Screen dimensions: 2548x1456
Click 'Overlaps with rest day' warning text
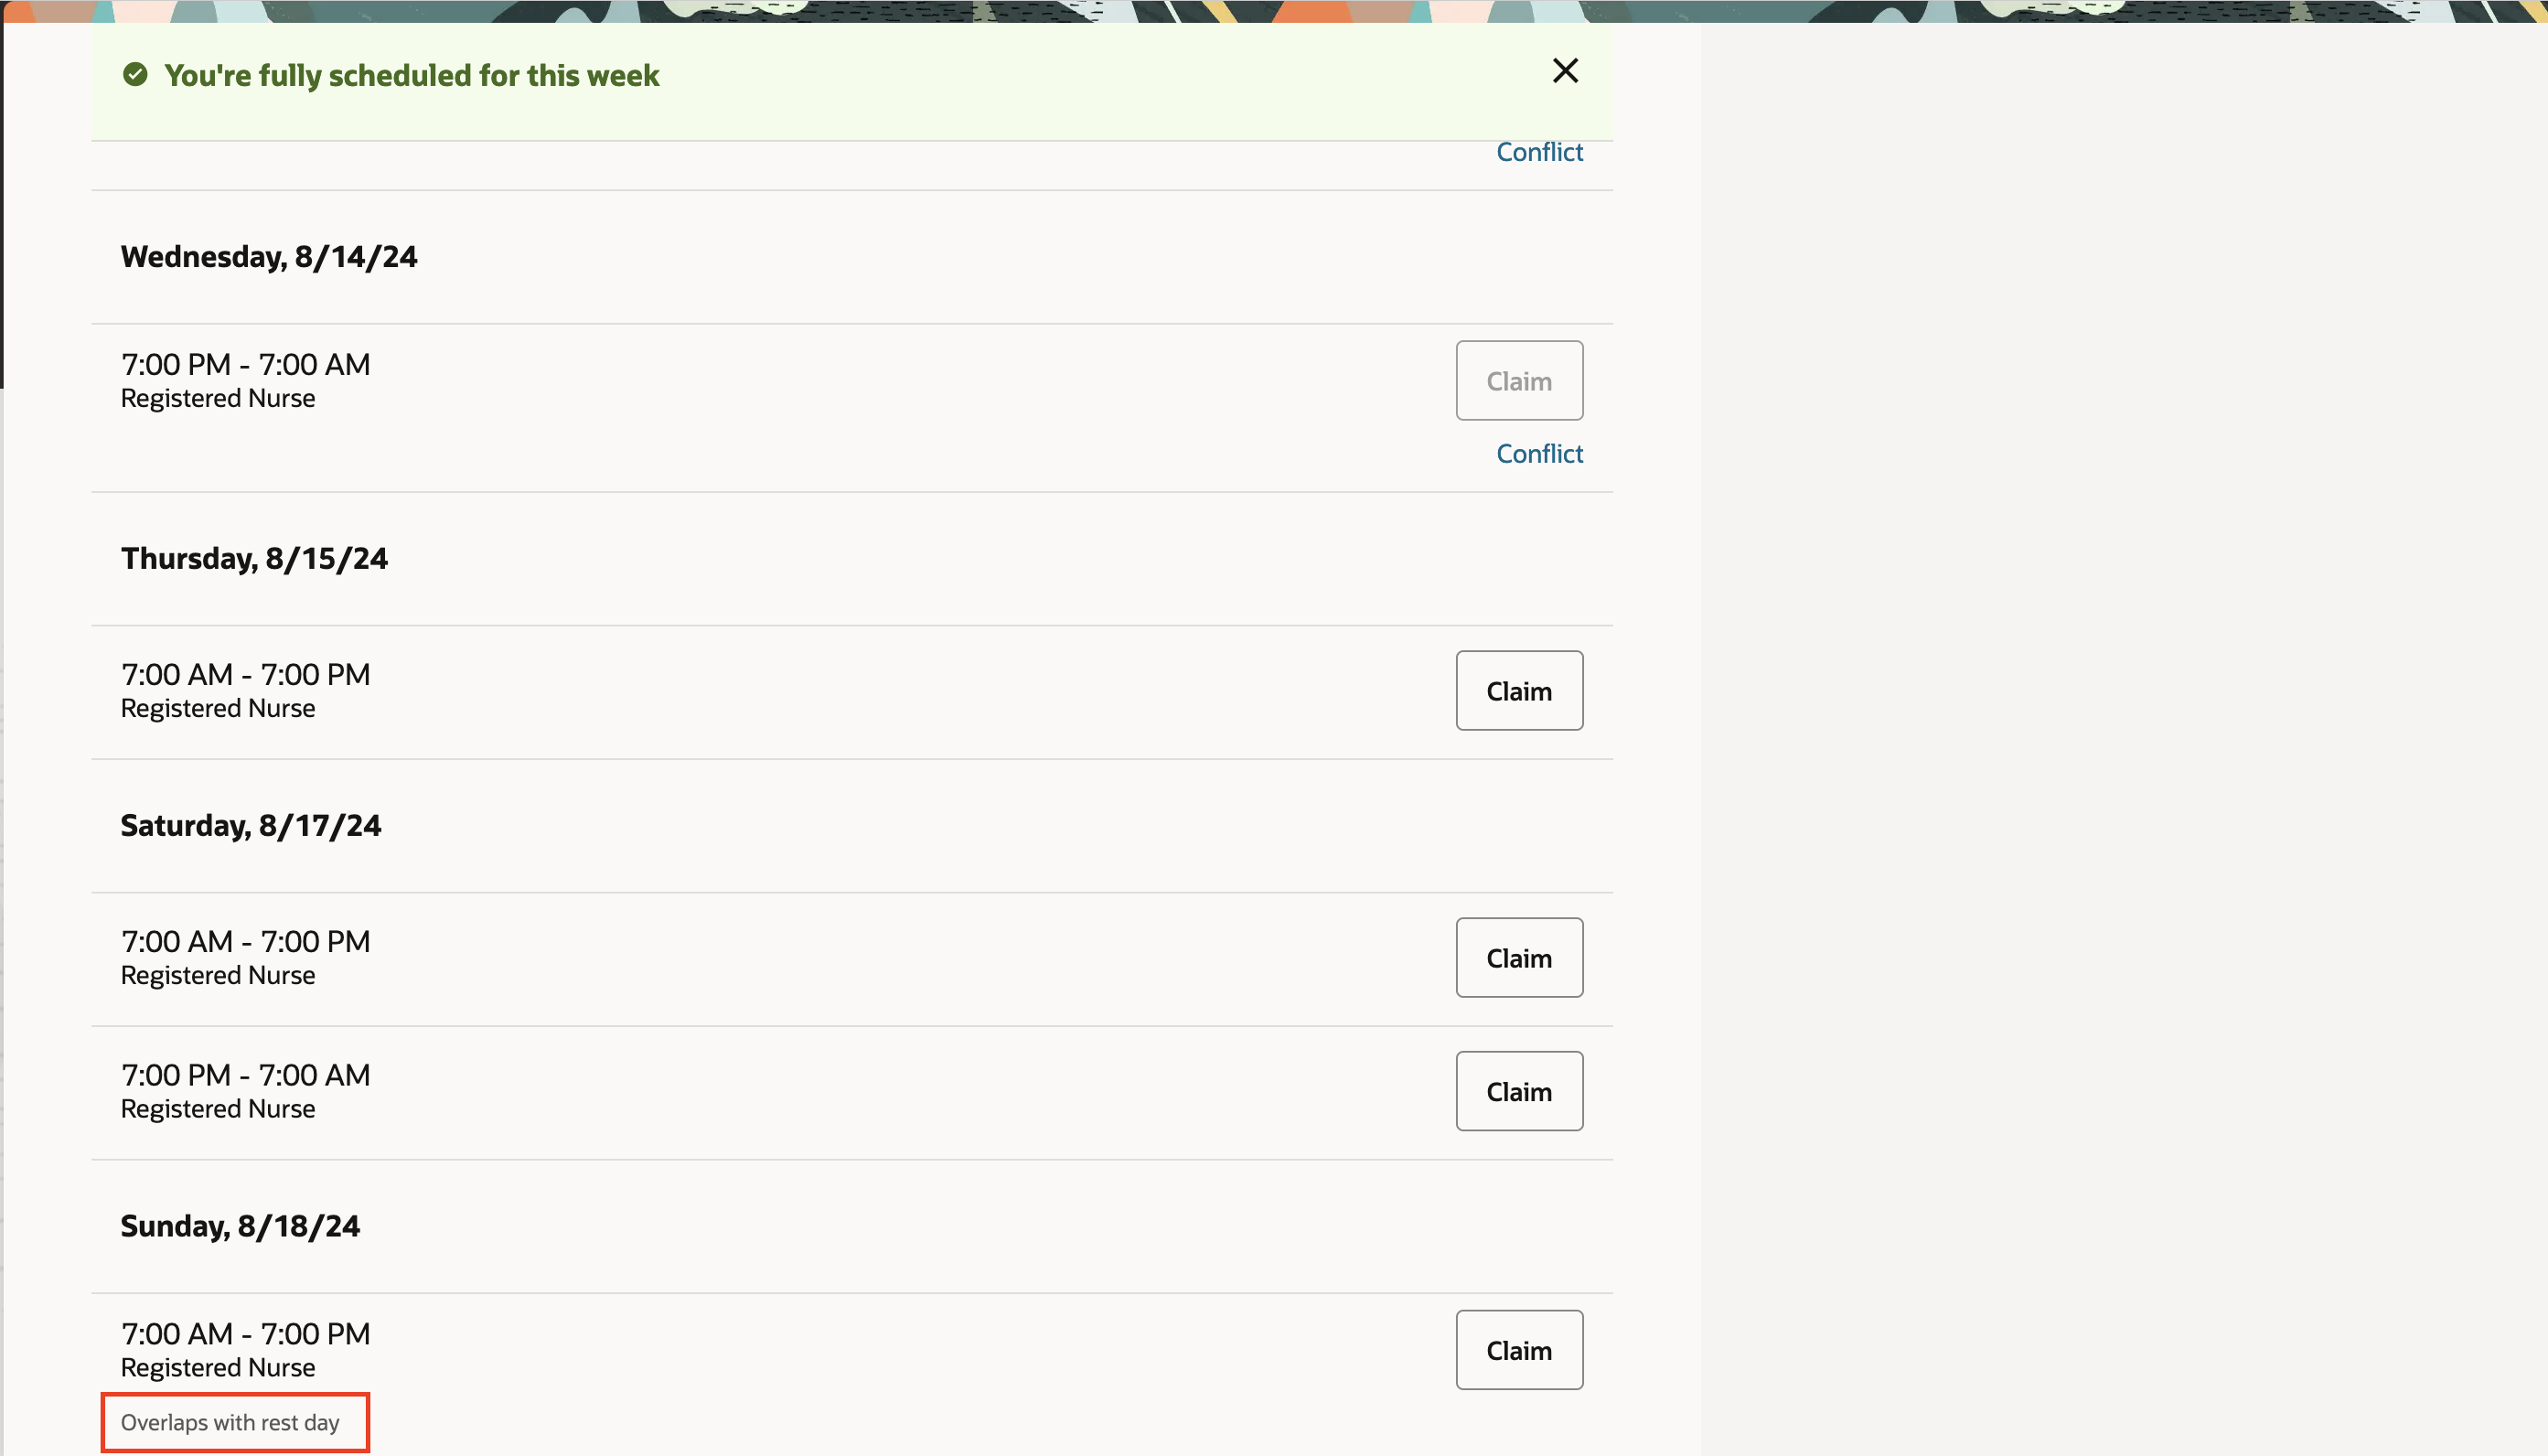point(230,1423)
